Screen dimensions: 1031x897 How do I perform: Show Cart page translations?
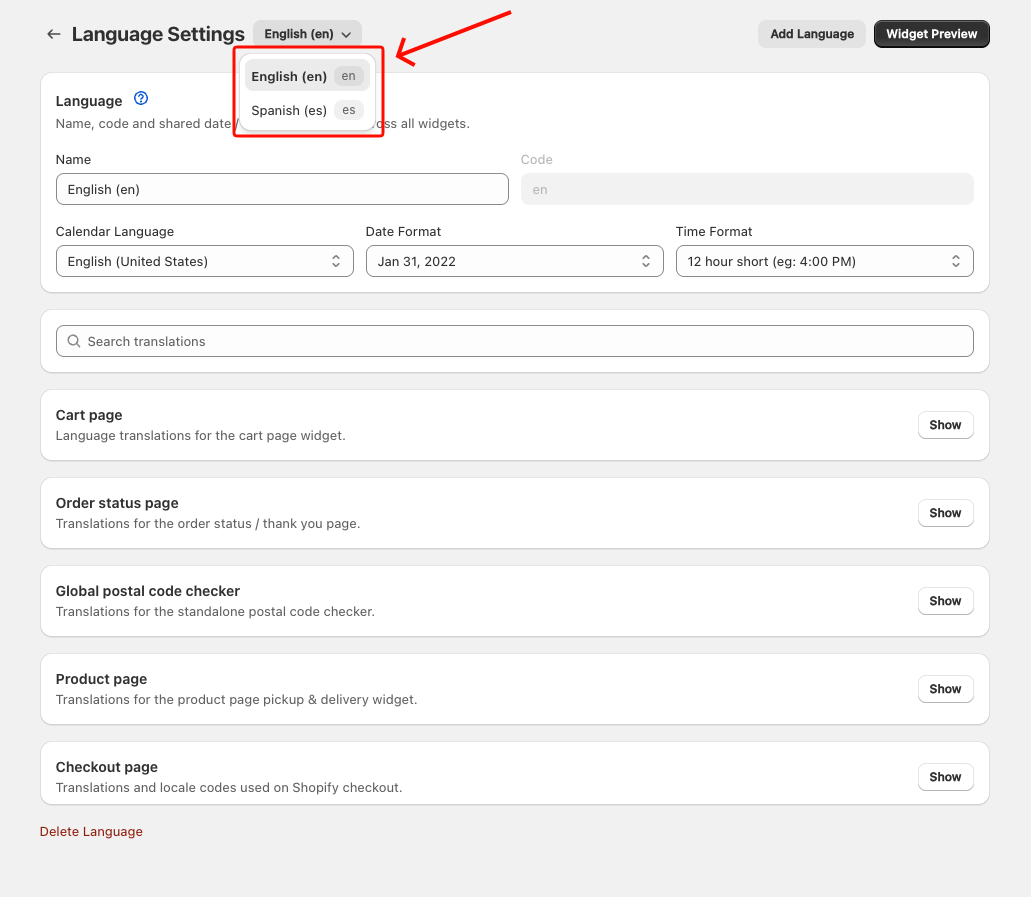pos(946,425)
